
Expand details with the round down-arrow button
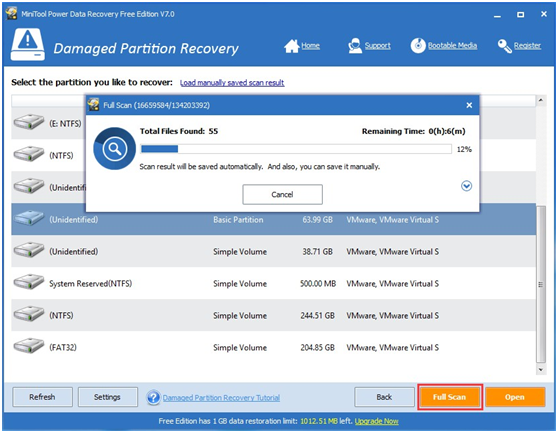pos(467,186)
